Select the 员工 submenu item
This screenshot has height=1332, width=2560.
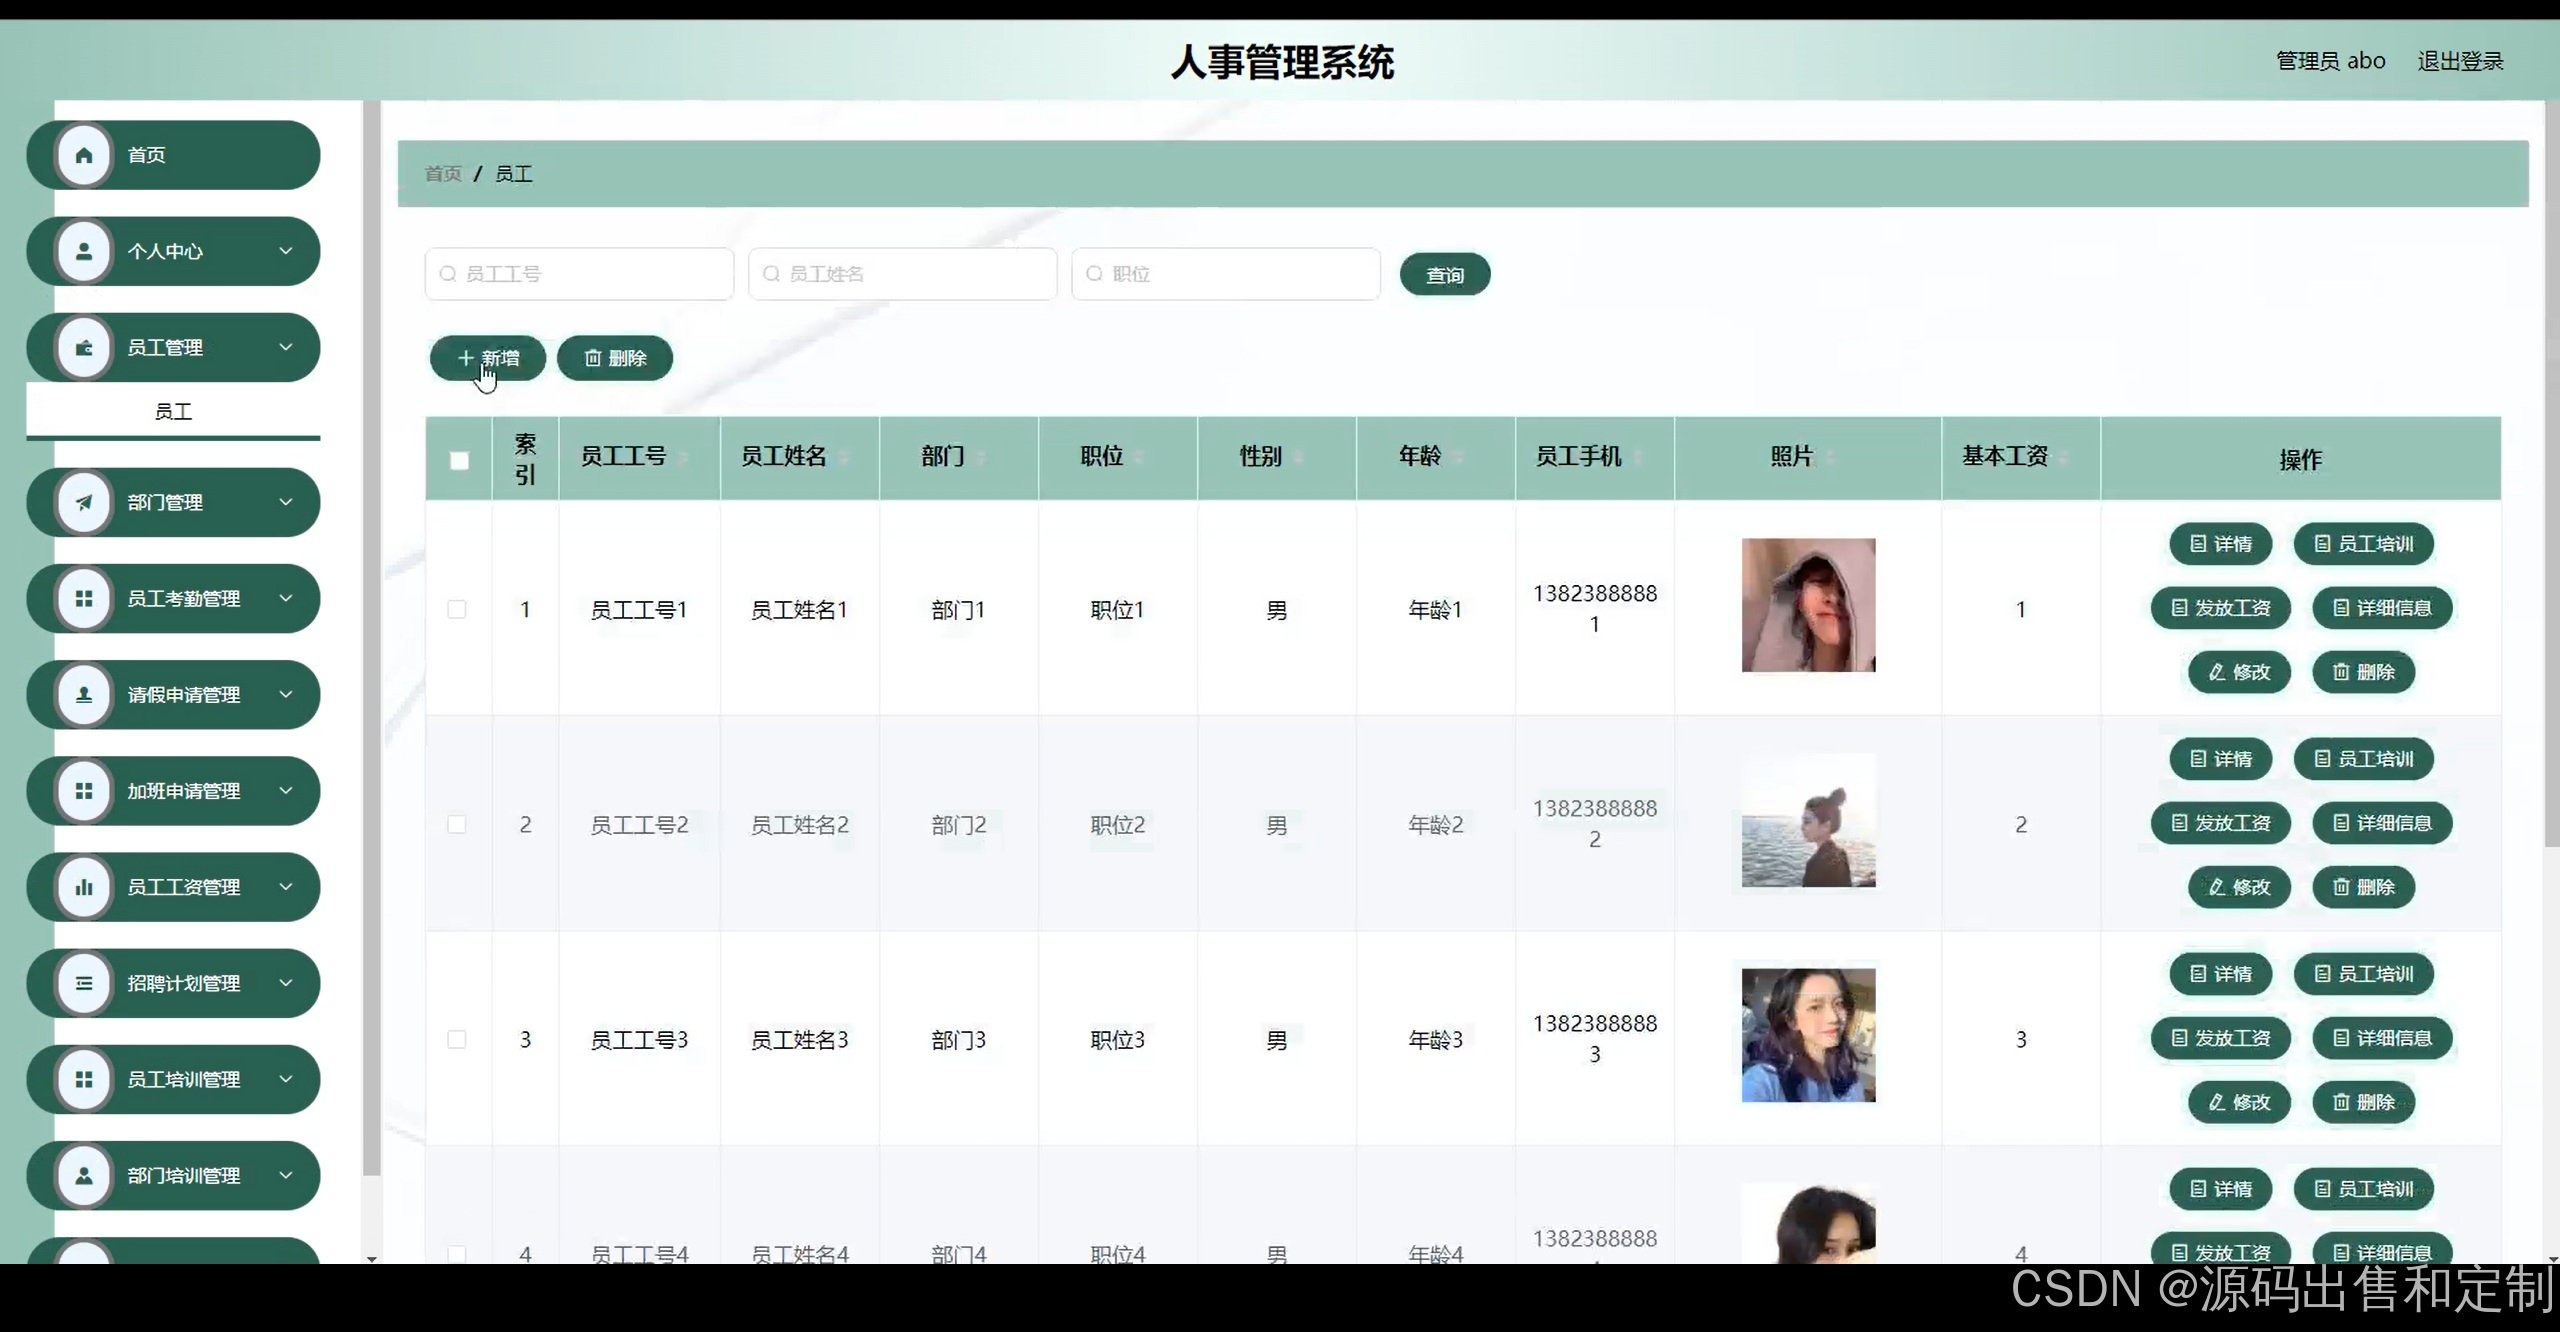173,411
